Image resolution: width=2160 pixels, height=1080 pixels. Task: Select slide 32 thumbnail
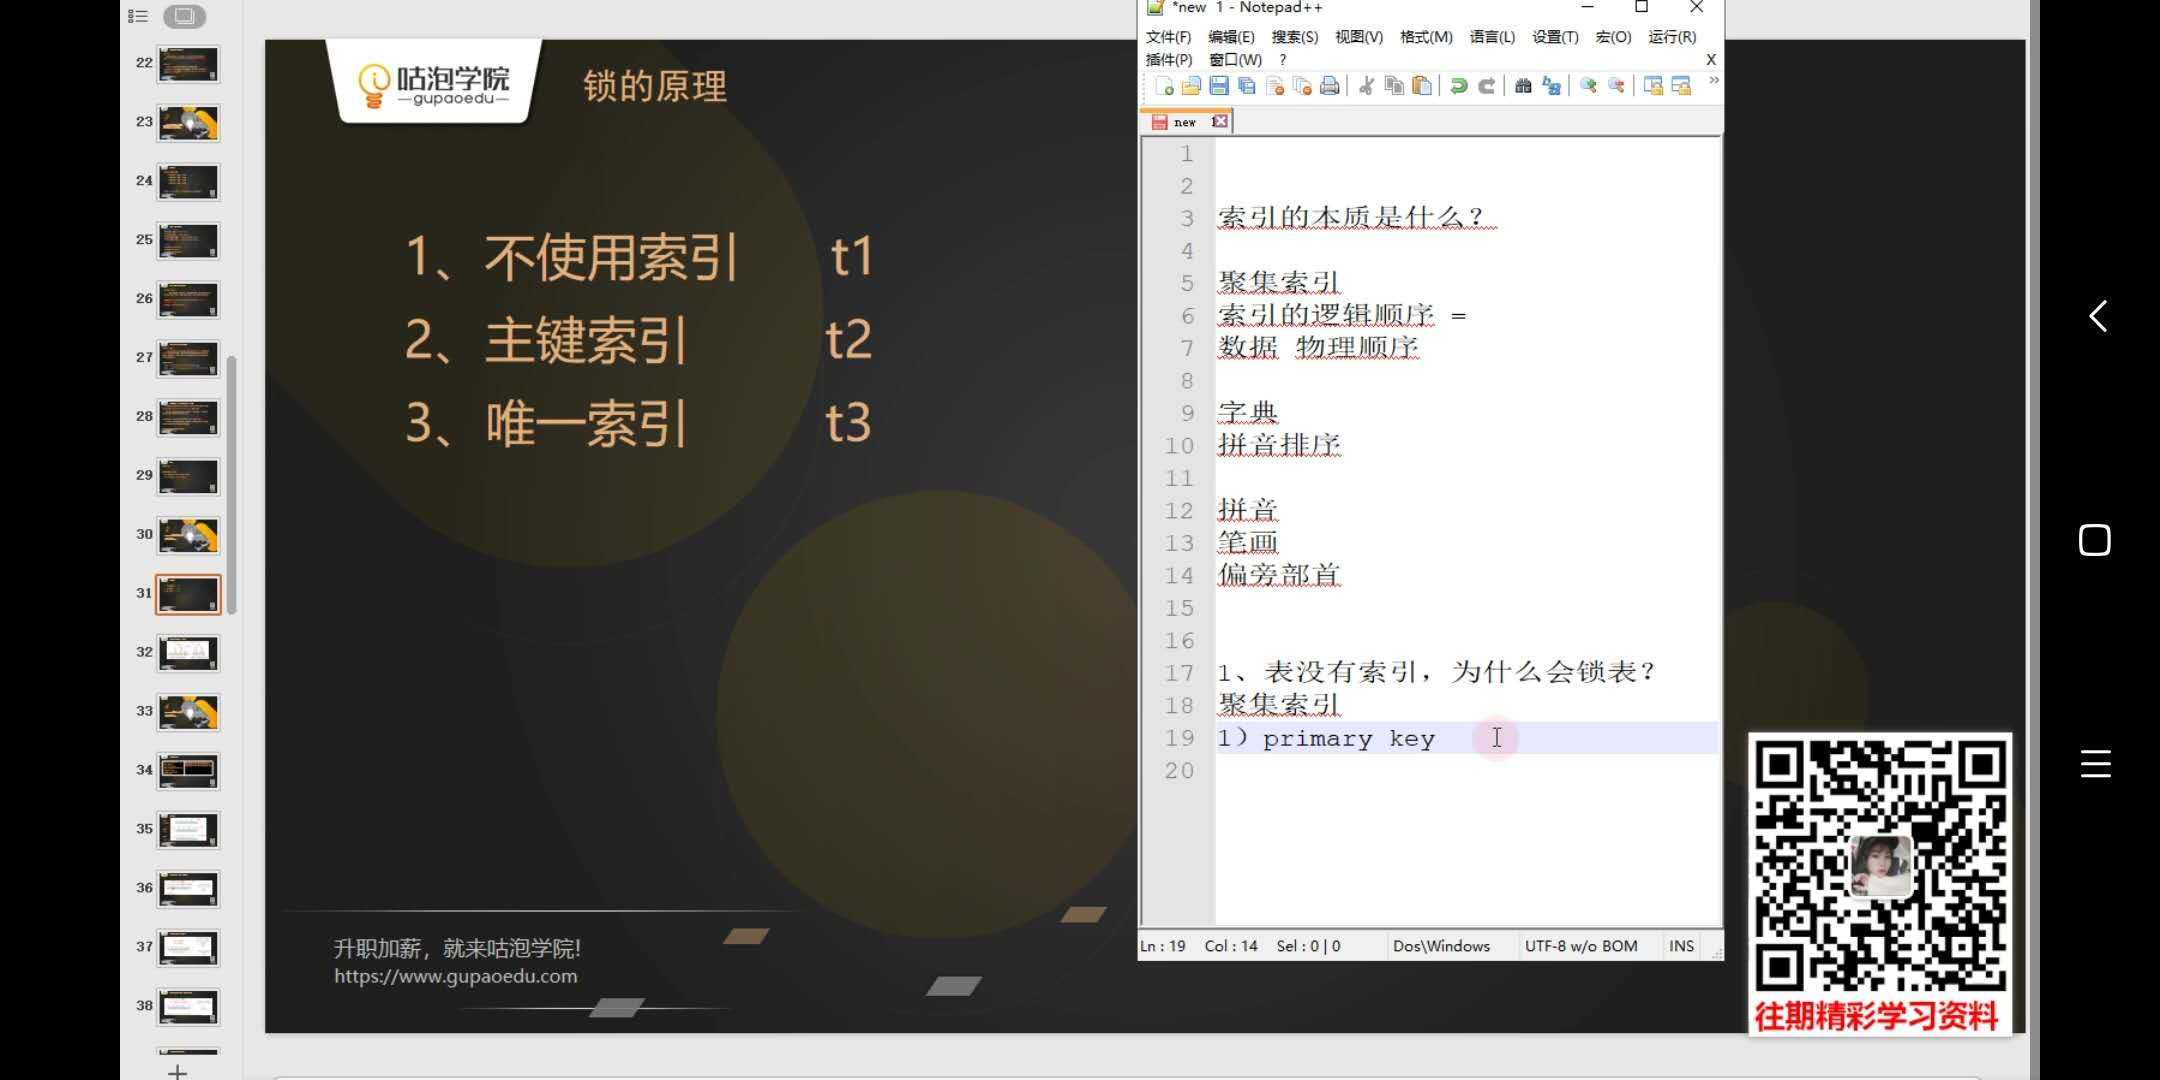[188, 652]
